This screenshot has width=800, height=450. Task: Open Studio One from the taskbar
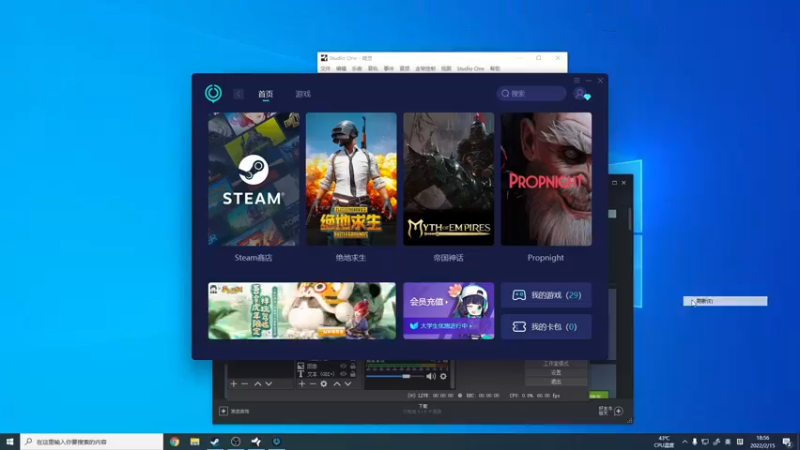[256, 441]
